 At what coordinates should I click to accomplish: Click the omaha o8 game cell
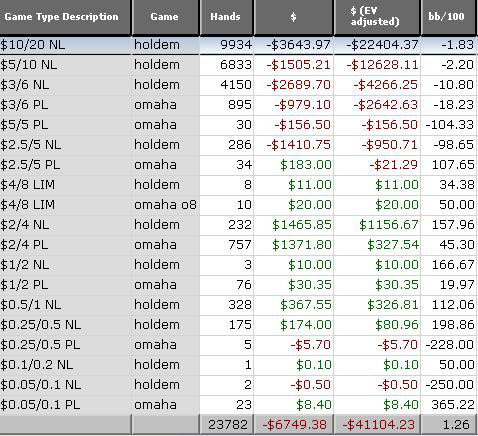166,205
